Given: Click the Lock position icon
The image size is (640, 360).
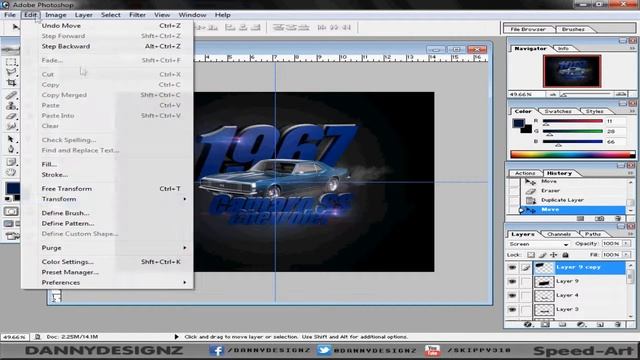Looking at the screenshot, I should (553, 255).
